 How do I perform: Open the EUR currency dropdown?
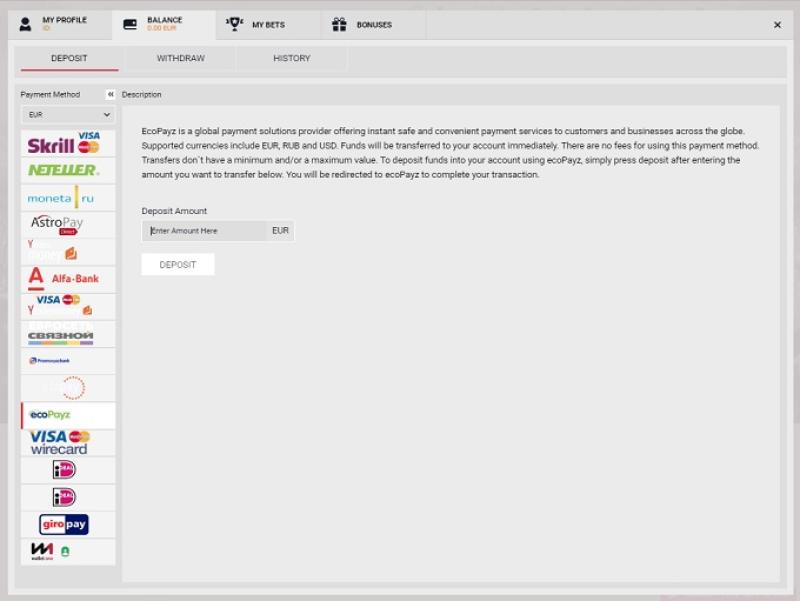(68, 115)
